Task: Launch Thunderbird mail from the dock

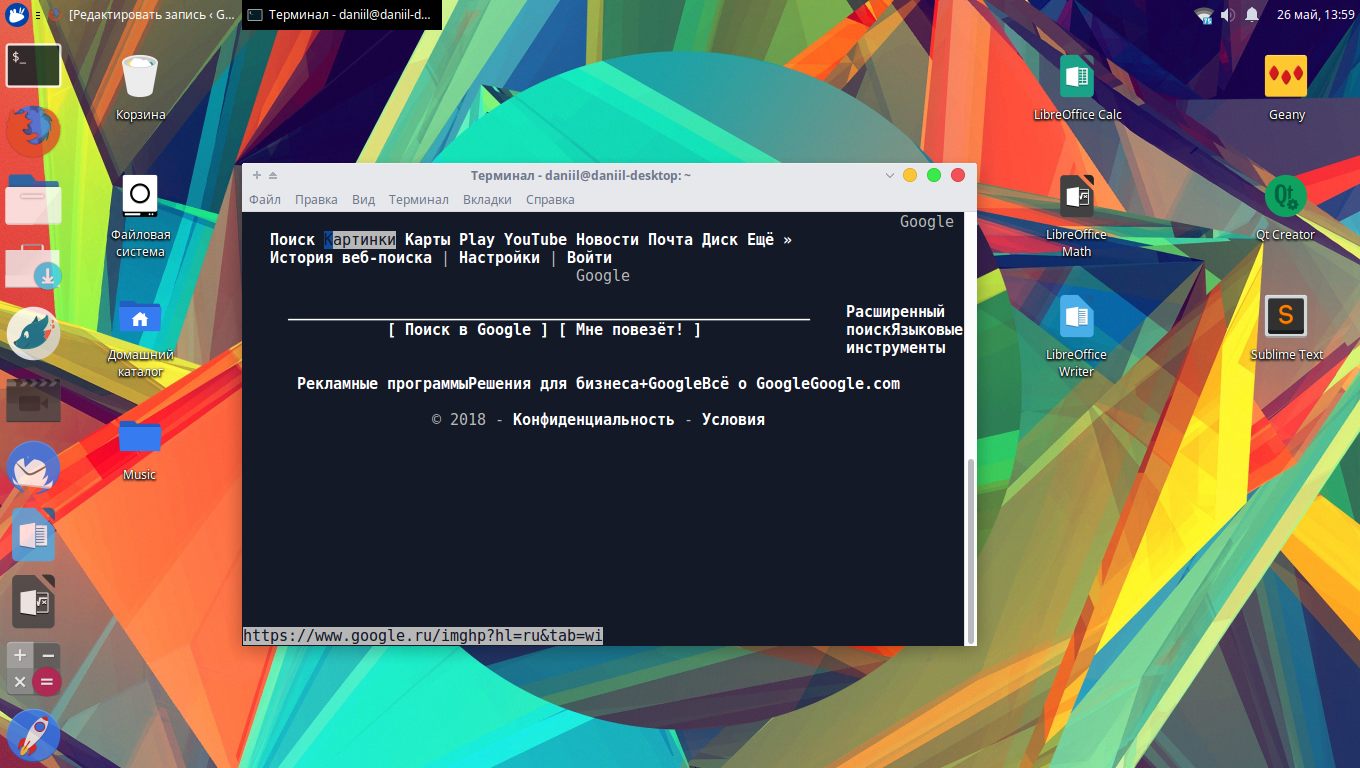Action: pyautogui.click(x=33, y=468)
